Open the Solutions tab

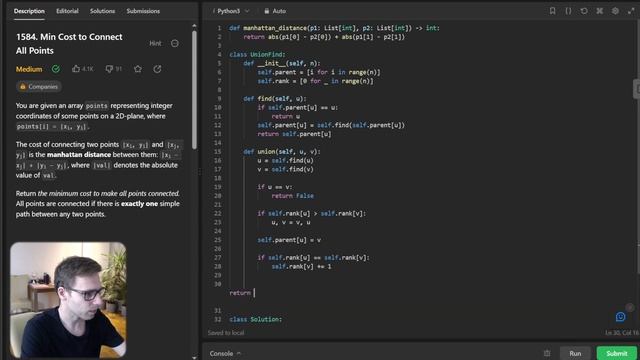(102, 11)
